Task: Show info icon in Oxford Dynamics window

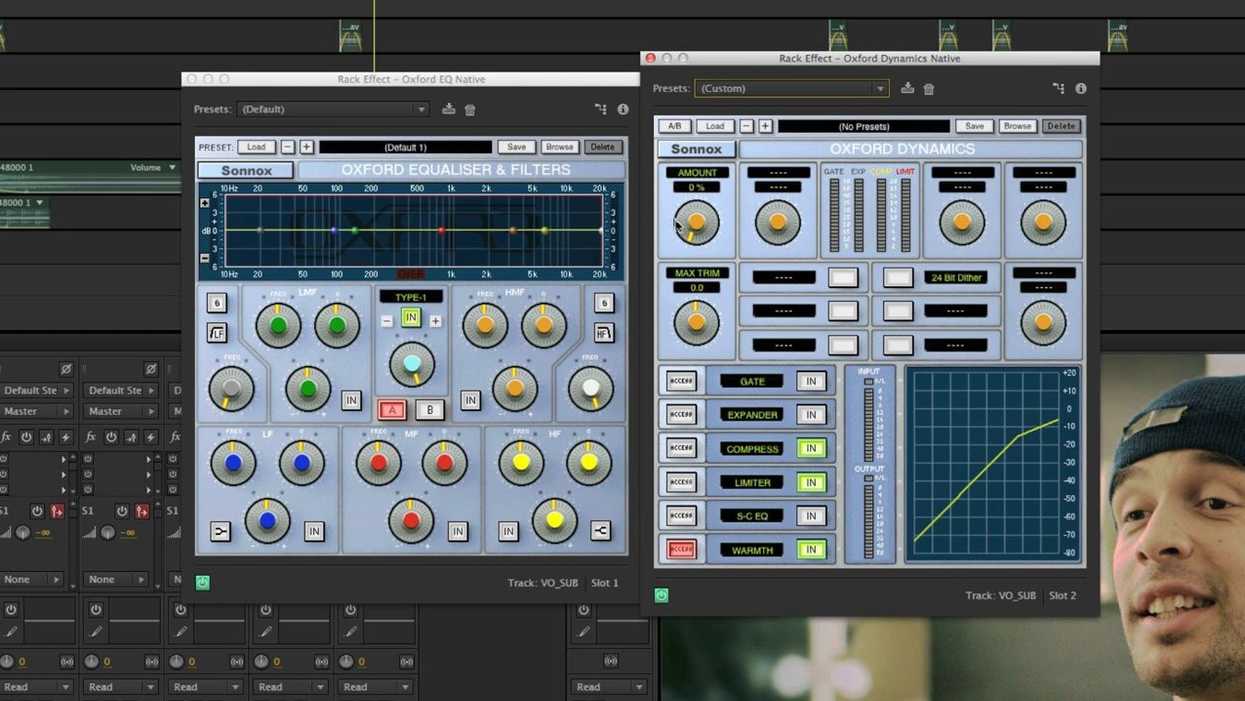Action: coord(1081,88)
